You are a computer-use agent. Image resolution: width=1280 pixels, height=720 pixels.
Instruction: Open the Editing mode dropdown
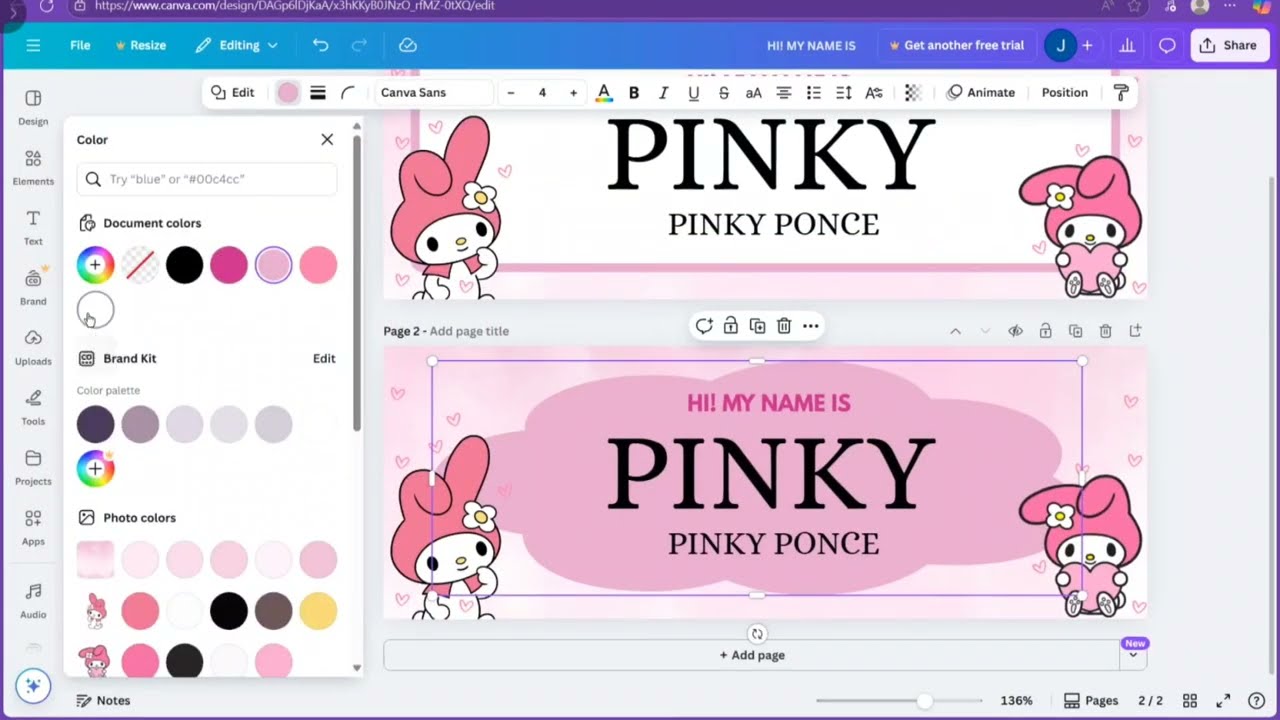point(236,45)
